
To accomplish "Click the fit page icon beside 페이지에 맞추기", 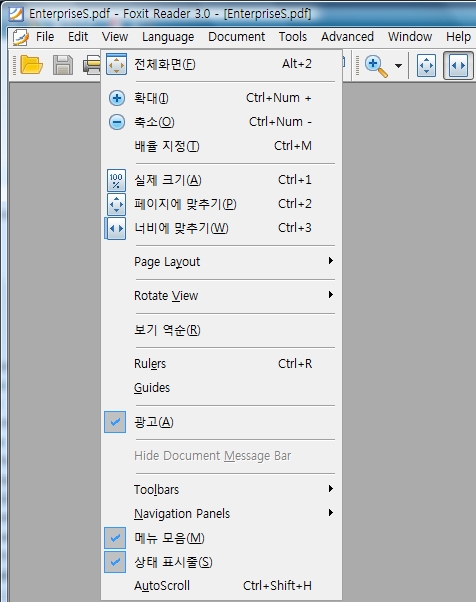I will (x=116, y=204).
